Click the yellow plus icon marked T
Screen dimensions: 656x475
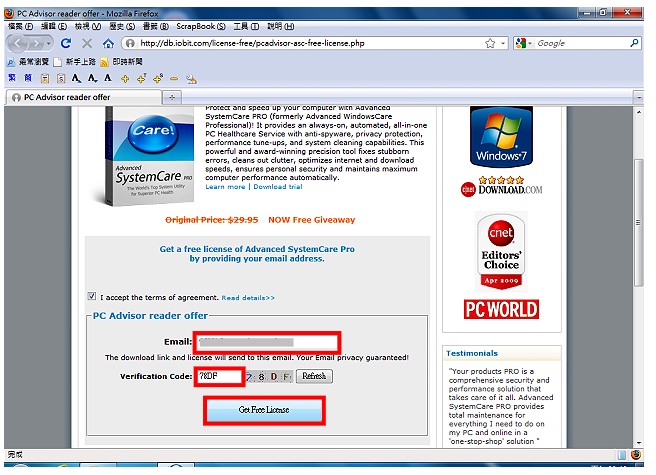pos(141,78)
